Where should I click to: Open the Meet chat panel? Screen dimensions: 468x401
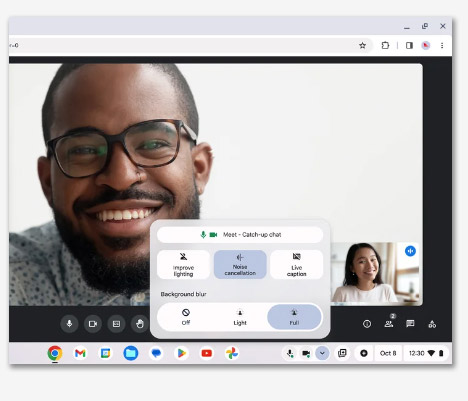410,324
